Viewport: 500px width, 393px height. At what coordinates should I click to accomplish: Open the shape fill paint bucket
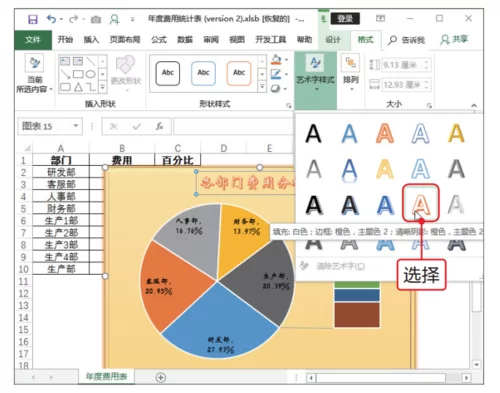[276, 60]
